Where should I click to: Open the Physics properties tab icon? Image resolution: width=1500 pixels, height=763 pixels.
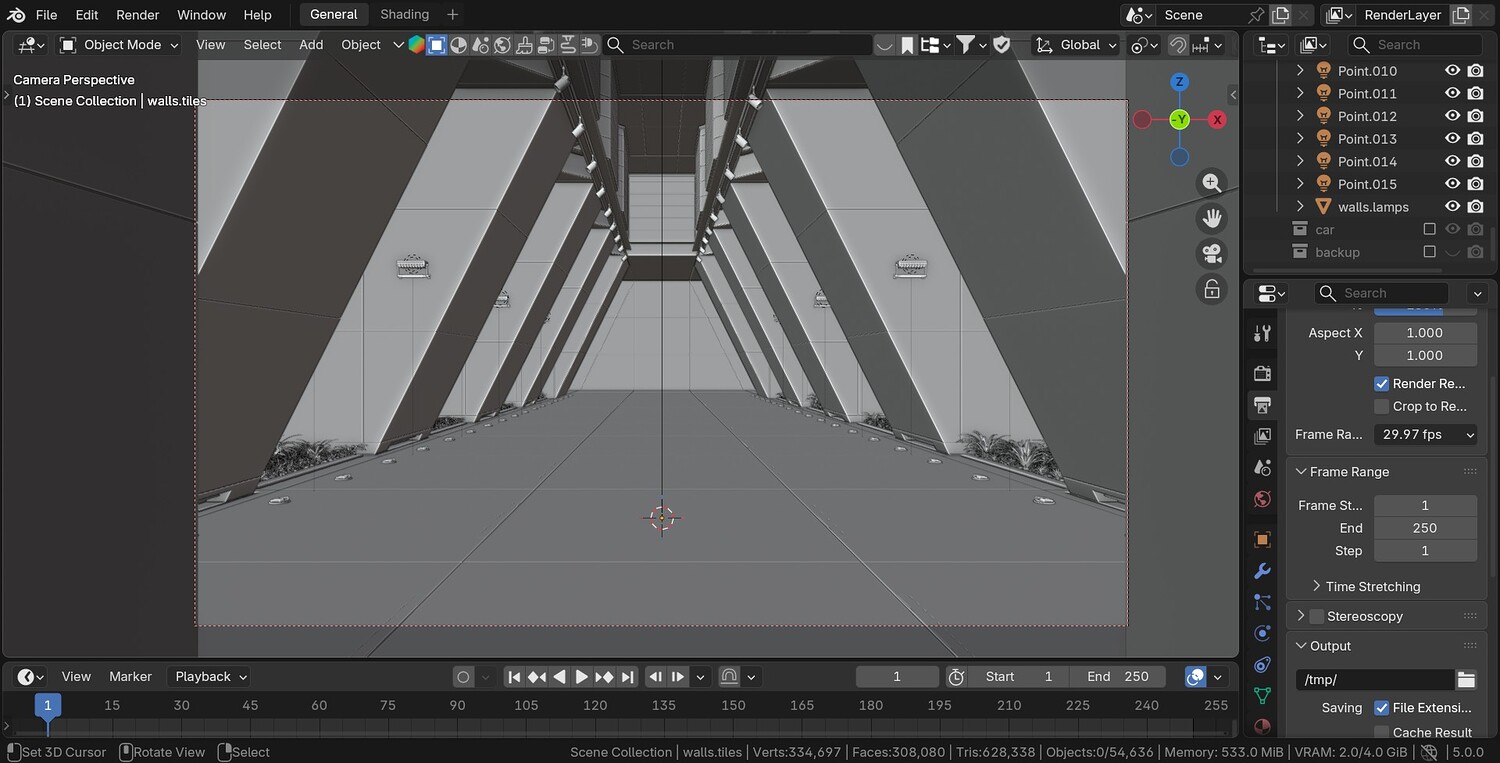(1262, 633)
